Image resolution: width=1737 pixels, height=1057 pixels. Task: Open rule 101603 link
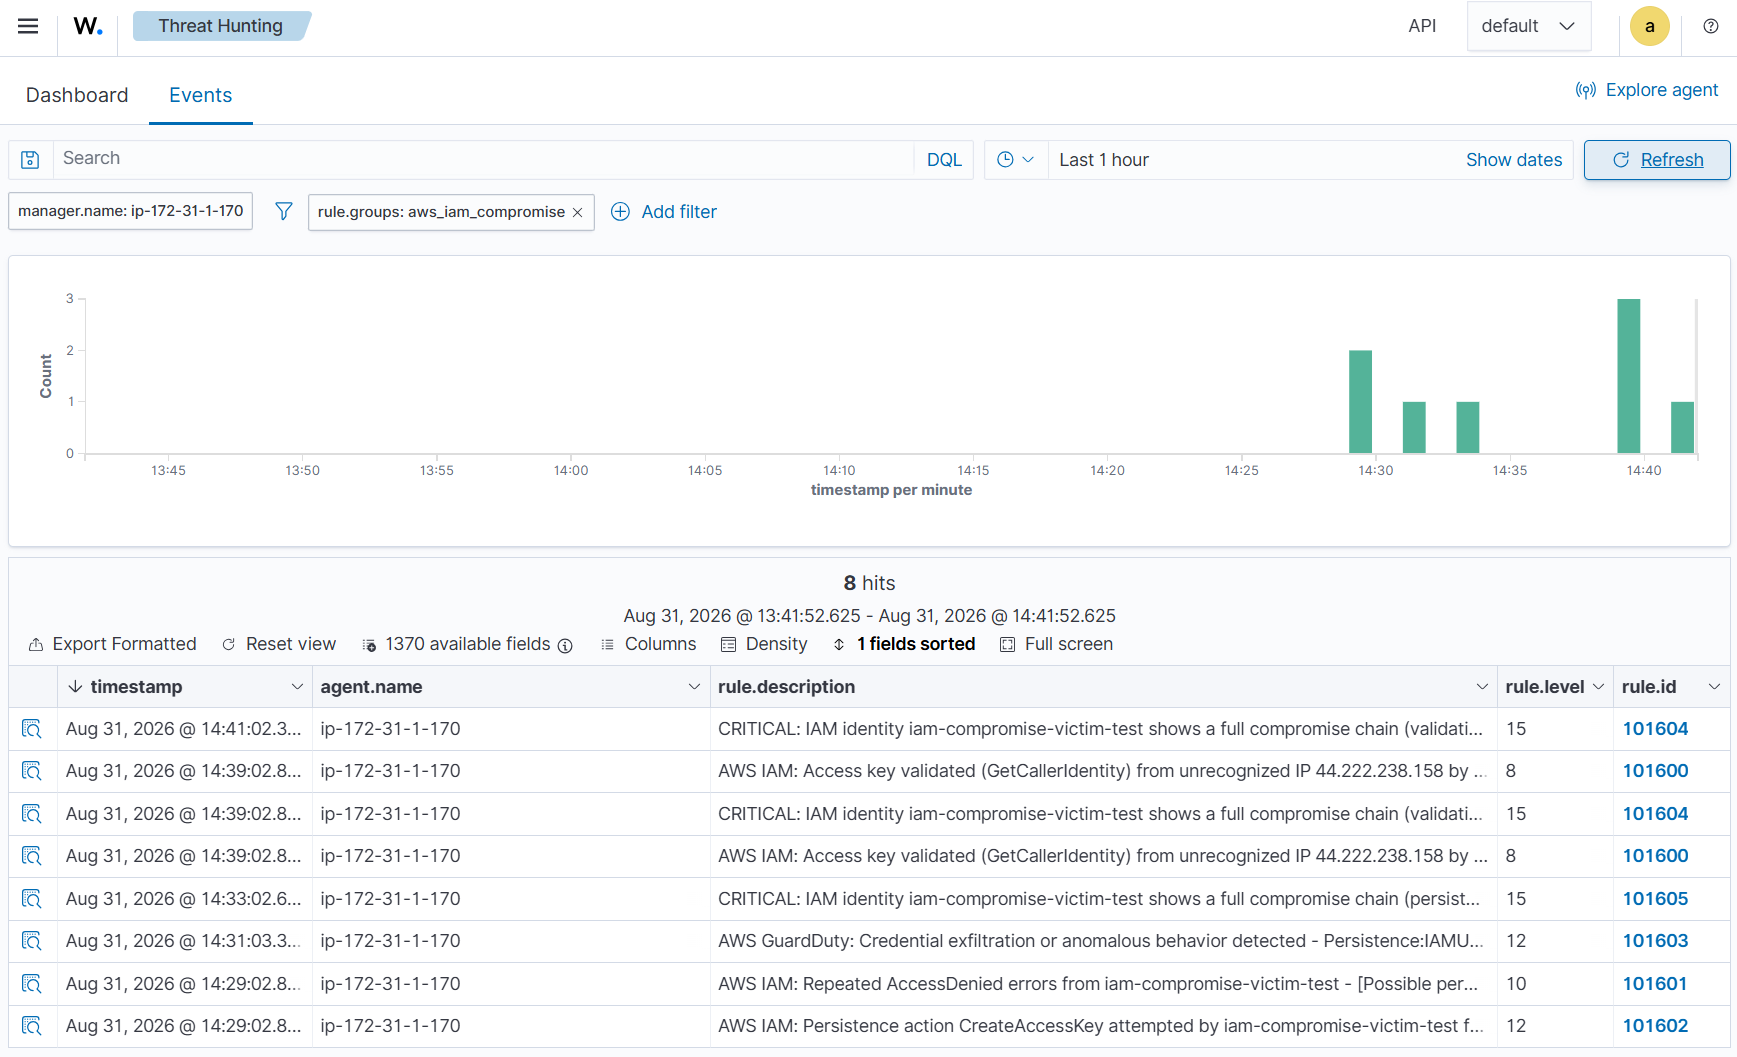click(1655, 941)
